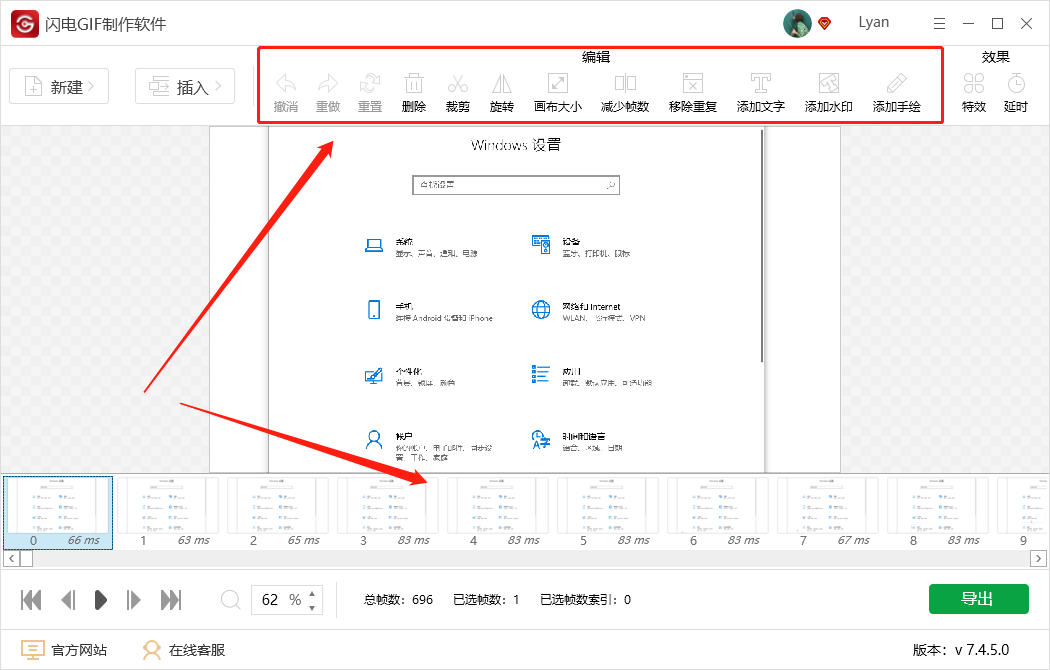The height and width of the screenshot is (670, 1050).
Task: Step to the next frame
Action: (x=133, y=600)
